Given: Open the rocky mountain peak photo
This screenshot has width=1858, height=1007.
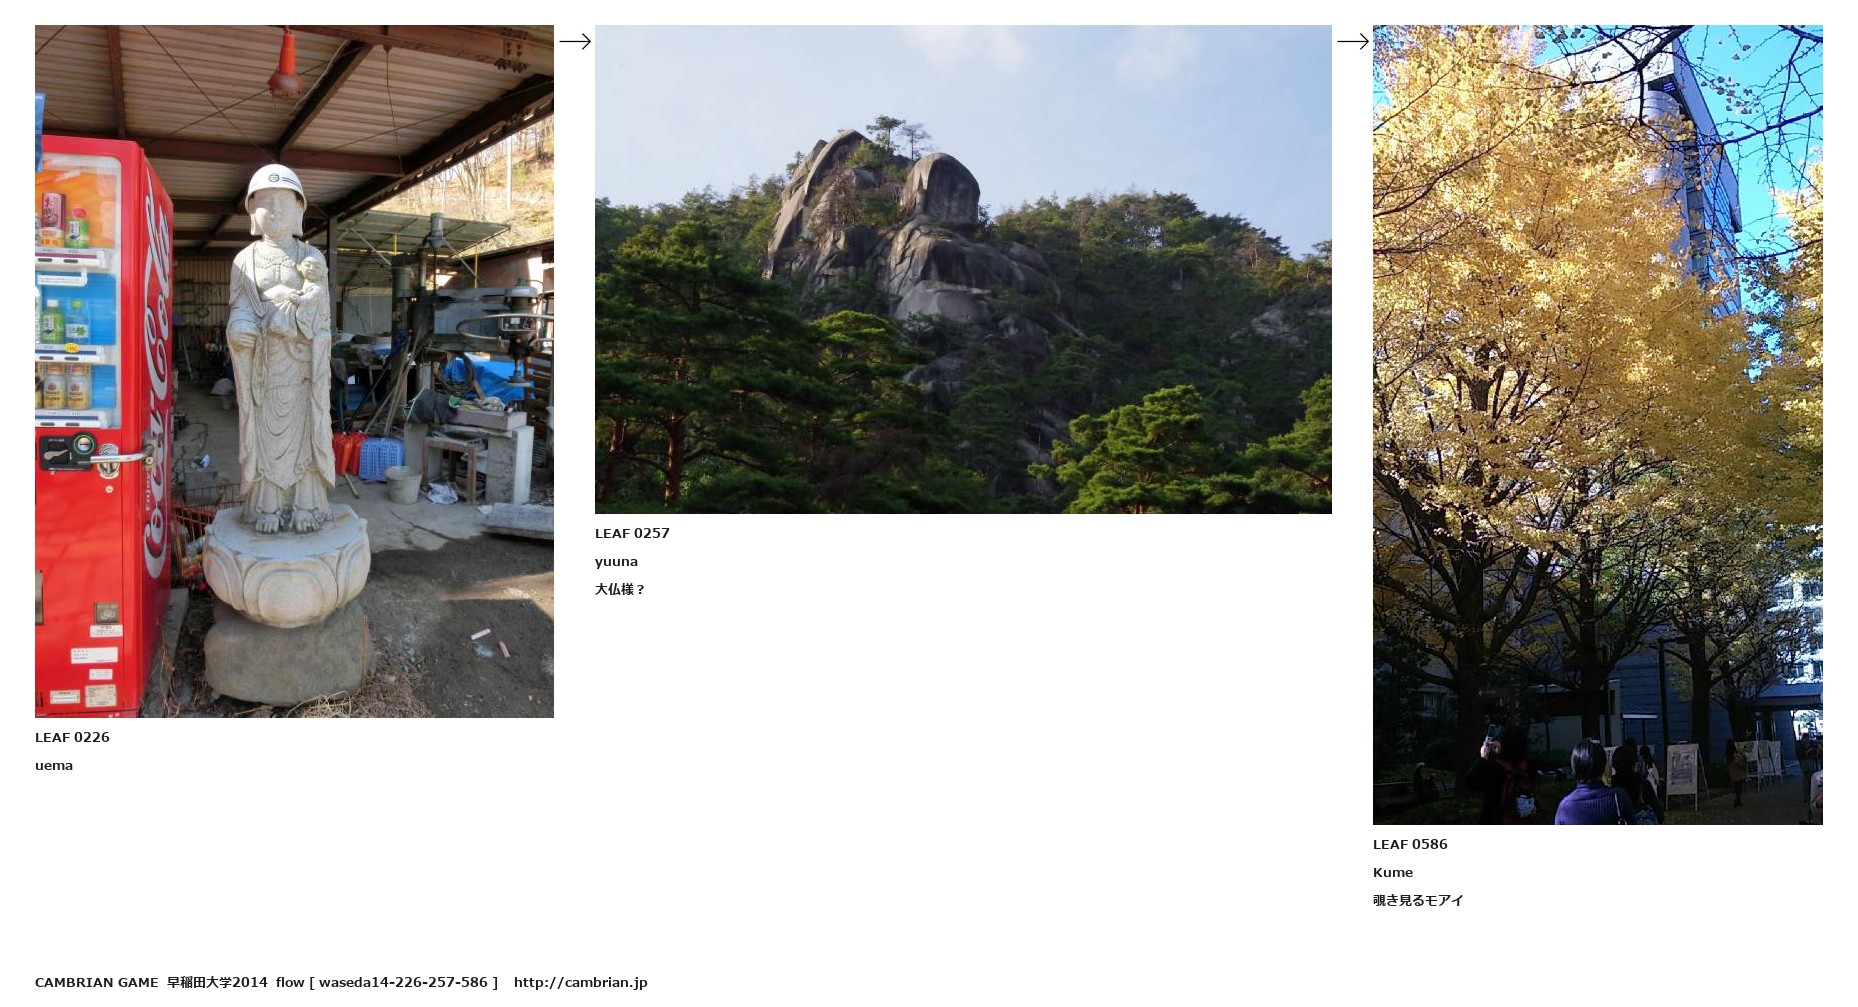Looking at the screenshot, I should (x=963, y=269).
